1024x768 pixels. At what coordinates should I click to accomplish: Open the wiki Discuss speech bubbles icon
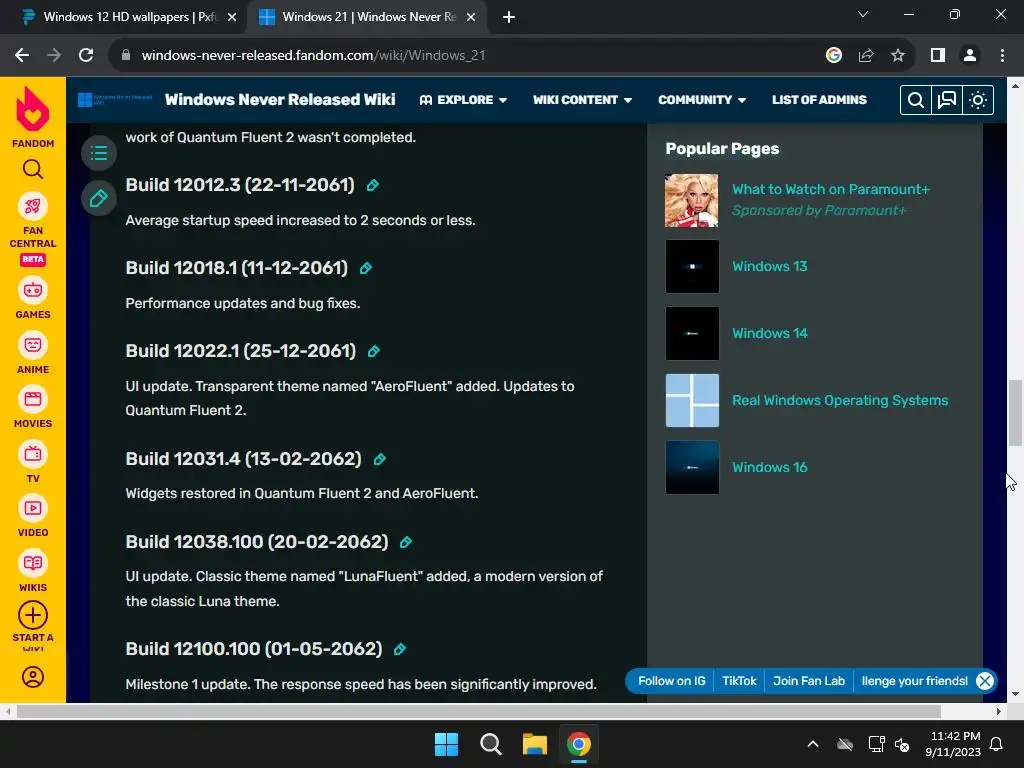click(947, 100)
